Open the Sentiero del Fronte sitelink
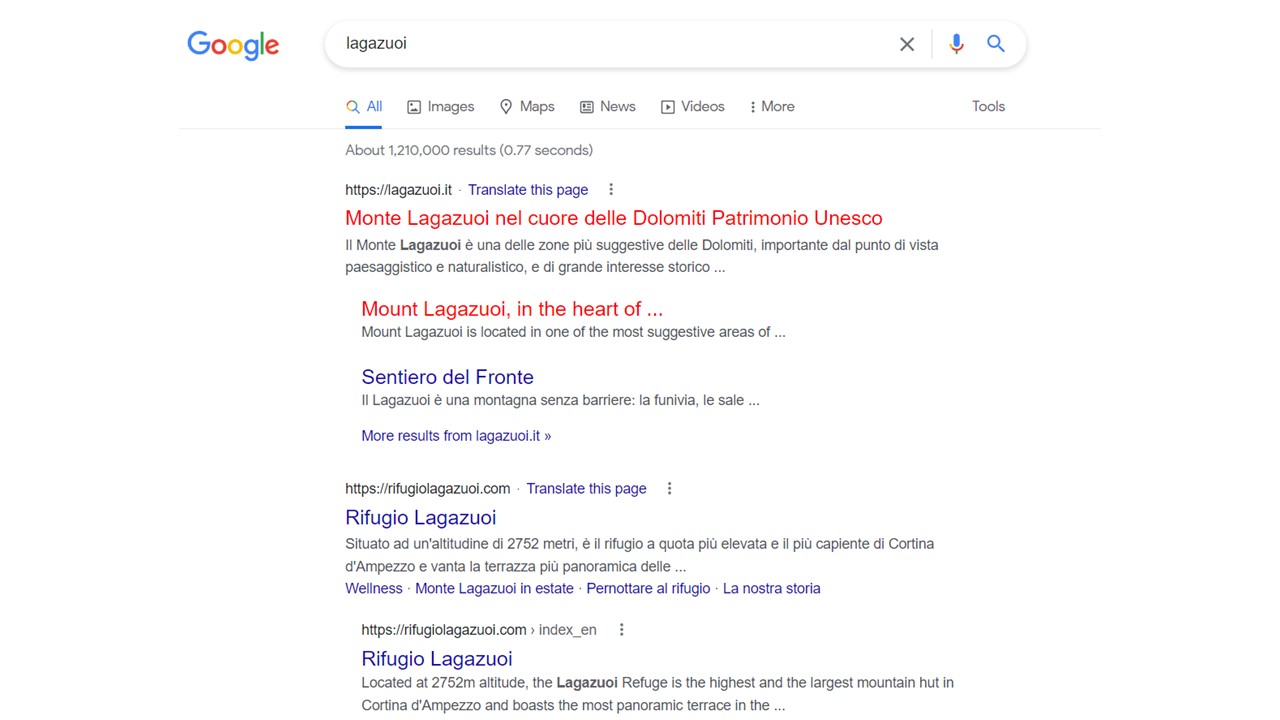This screenshot has height=720, width=1280. [x=447, y=377]
